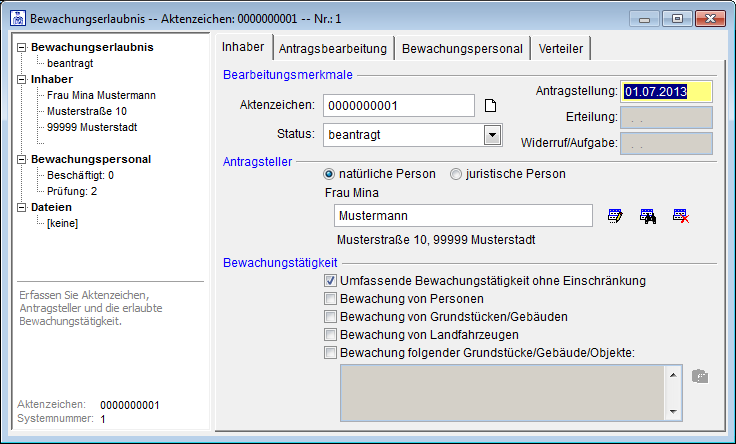Click the folder icon beside the objects list

coord(700,377)
